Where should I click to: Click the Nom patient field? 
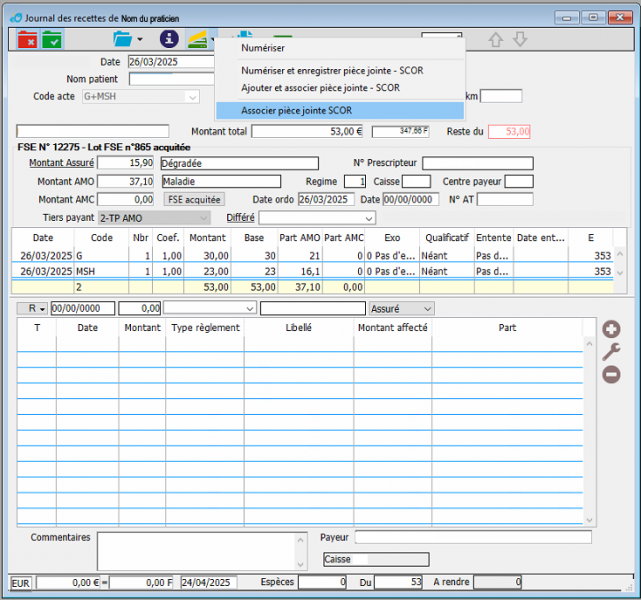pos(171,79)
